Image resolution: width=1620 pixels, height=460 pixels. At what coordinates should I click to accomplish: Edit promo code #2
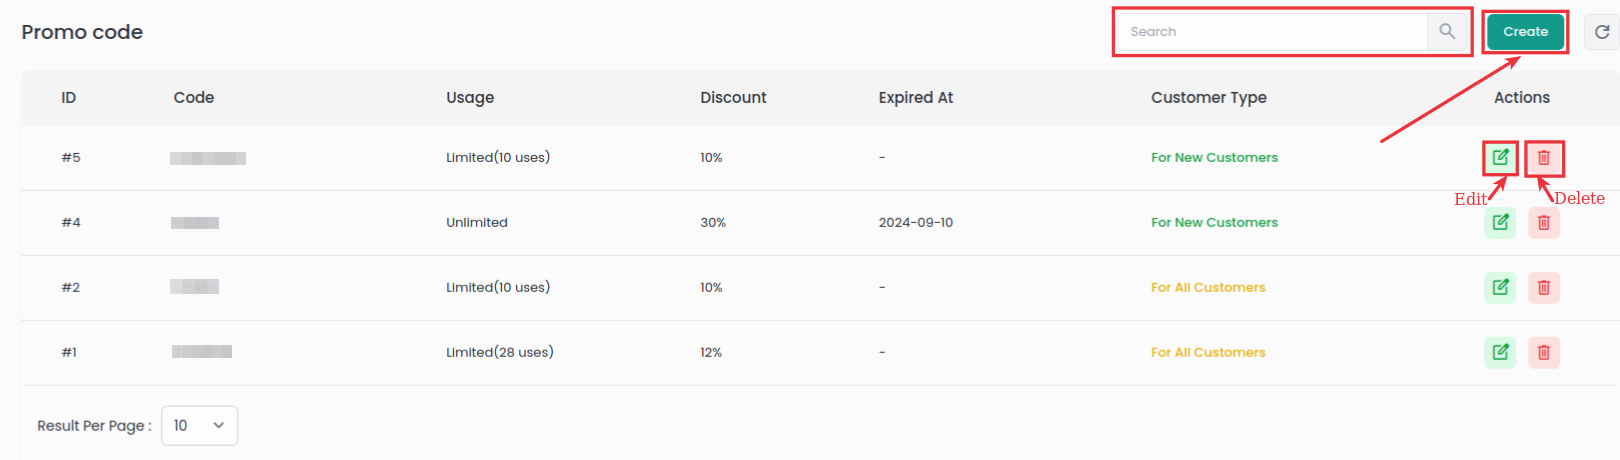click(1500, 287)
